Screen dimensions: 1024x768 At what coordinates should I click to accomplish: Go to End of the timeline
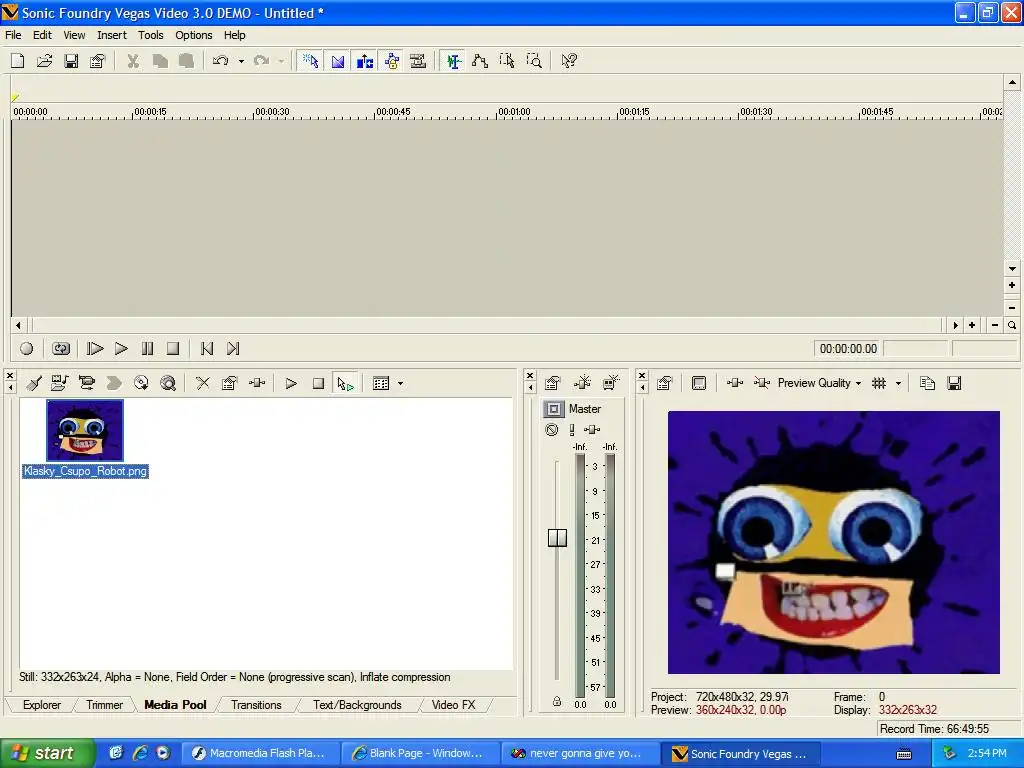233,349
